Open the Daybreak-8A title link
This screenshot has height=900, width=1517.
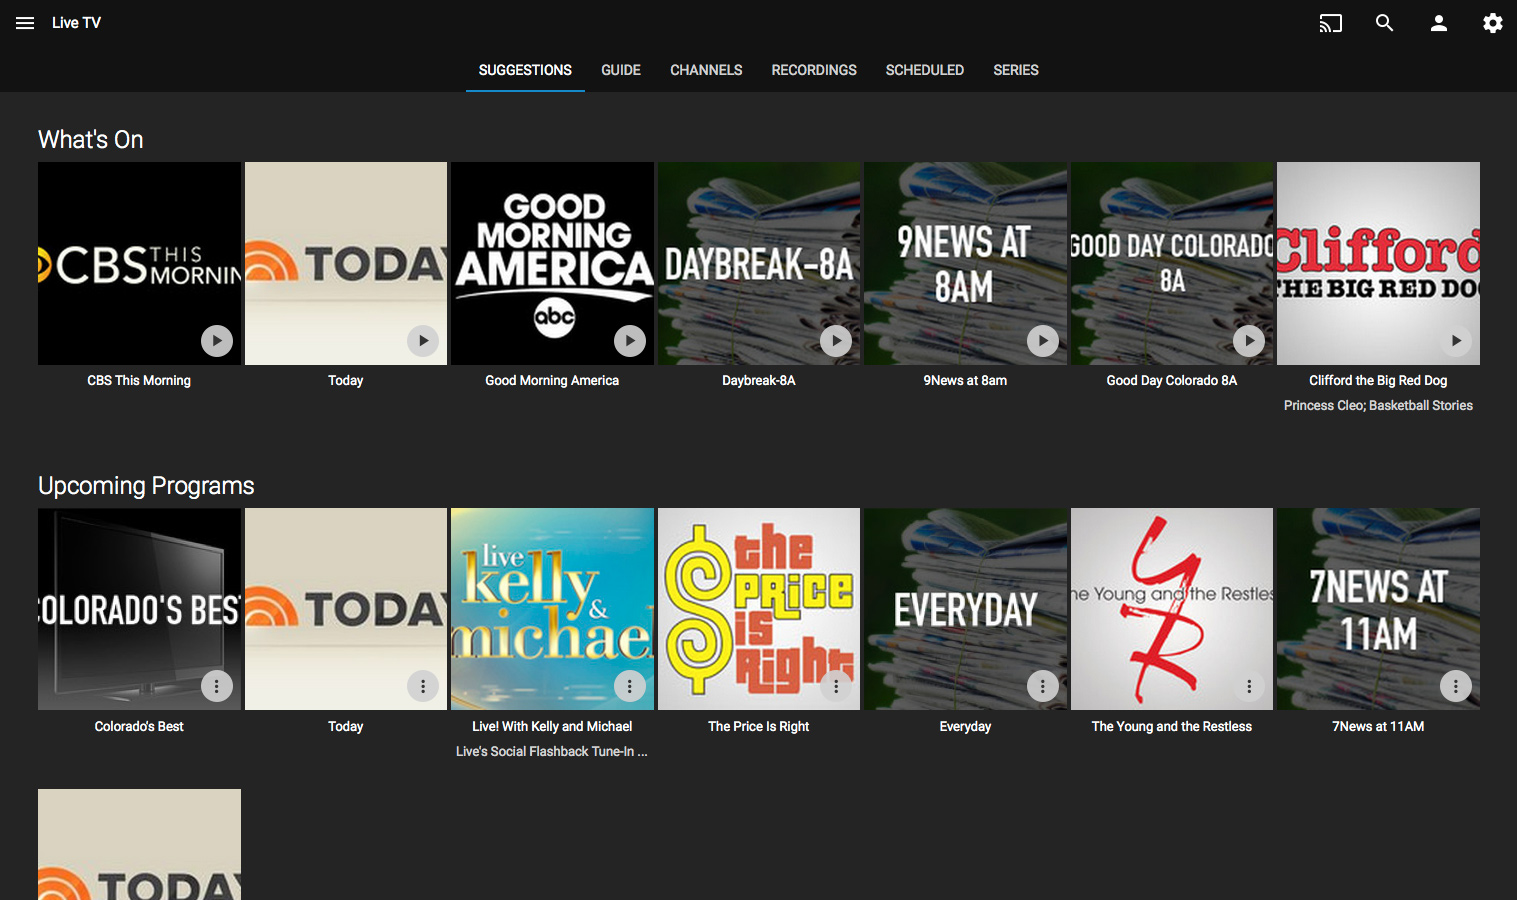click(759, 381)
